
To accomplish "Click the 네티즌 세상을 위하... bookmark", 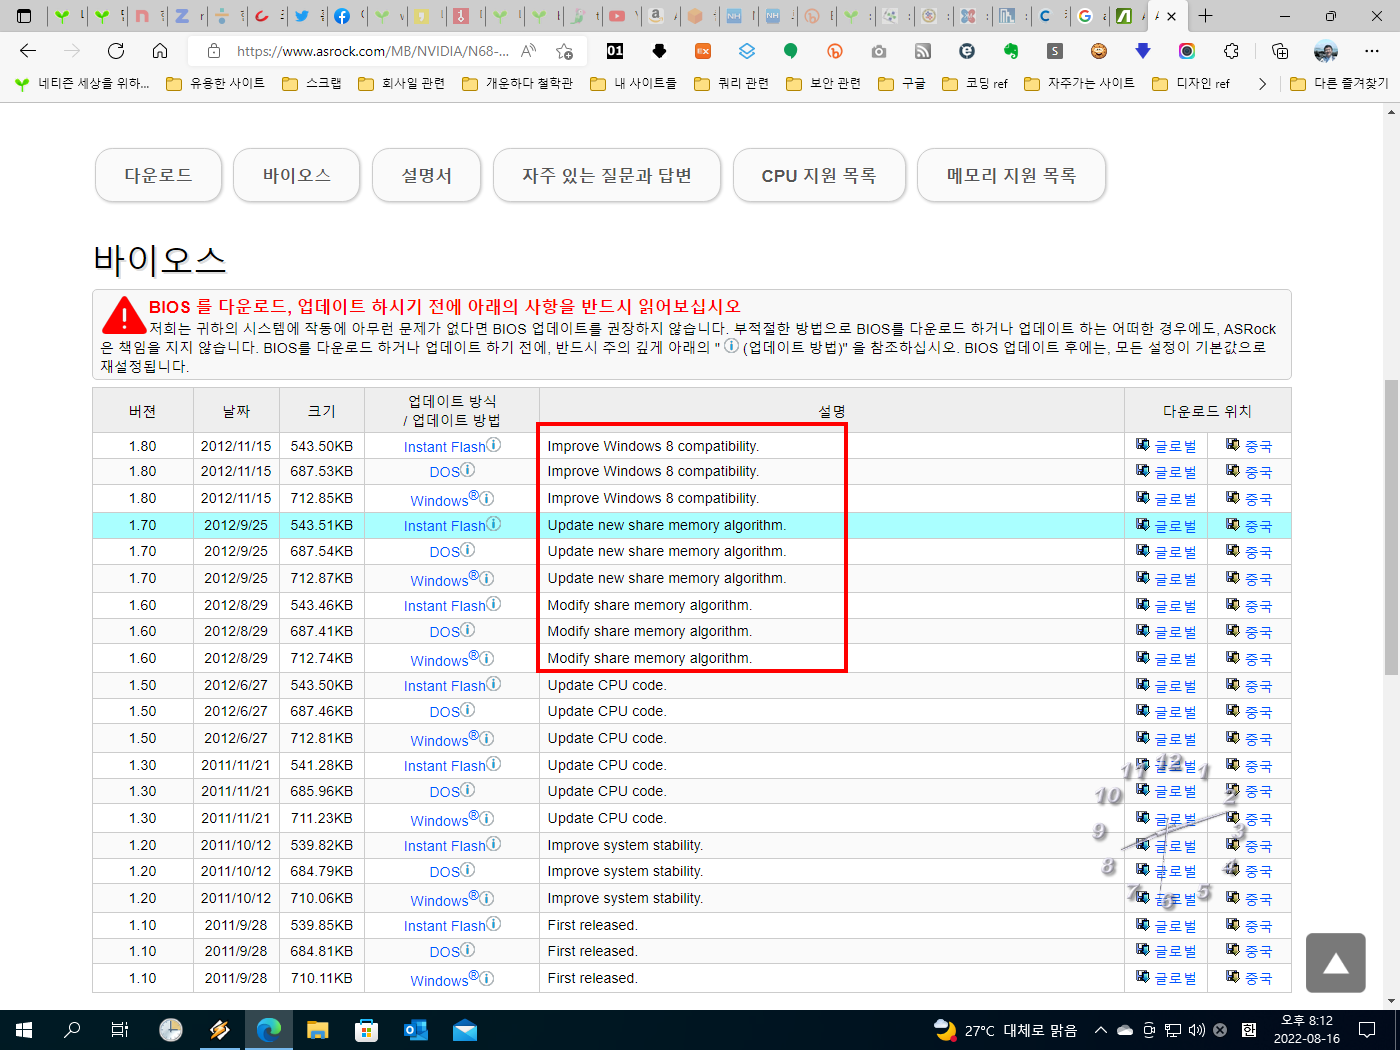I will point(82,84).
